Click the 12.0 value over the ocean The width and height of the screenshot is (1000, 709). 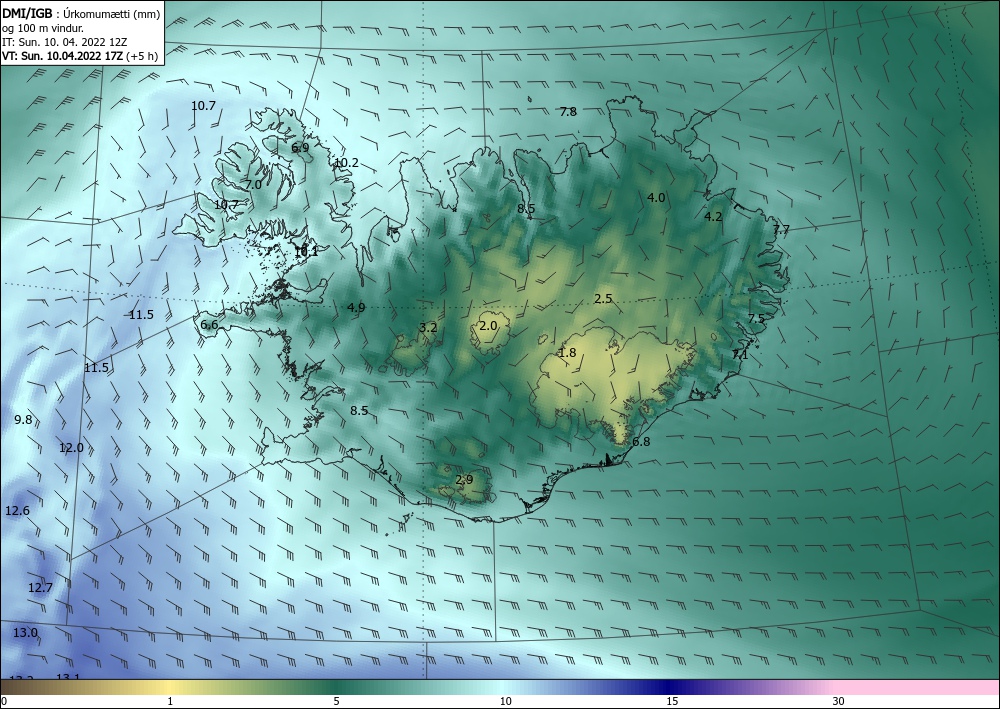[x=71, y=448]
